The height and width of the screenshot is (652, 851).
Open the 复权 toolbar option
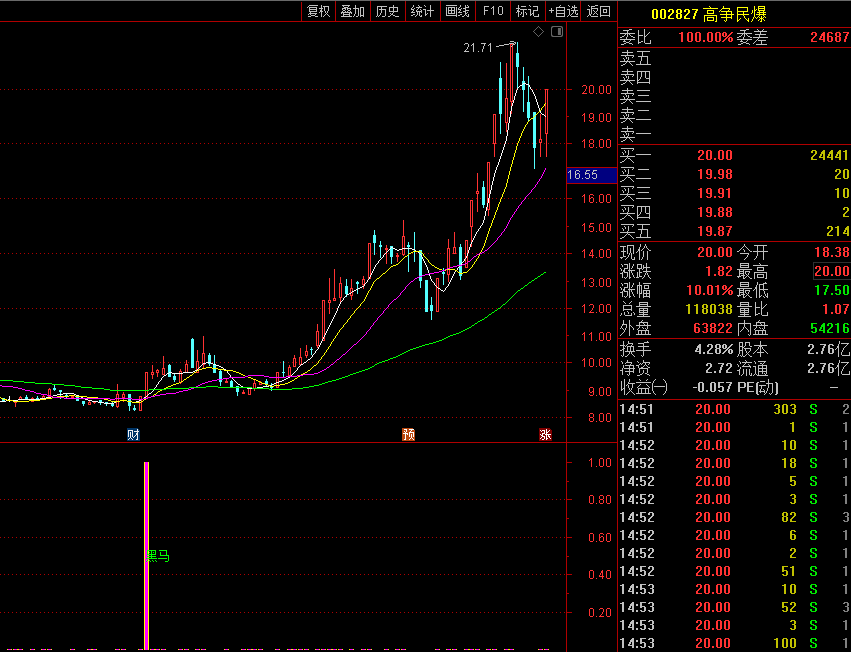coord(318,11)
